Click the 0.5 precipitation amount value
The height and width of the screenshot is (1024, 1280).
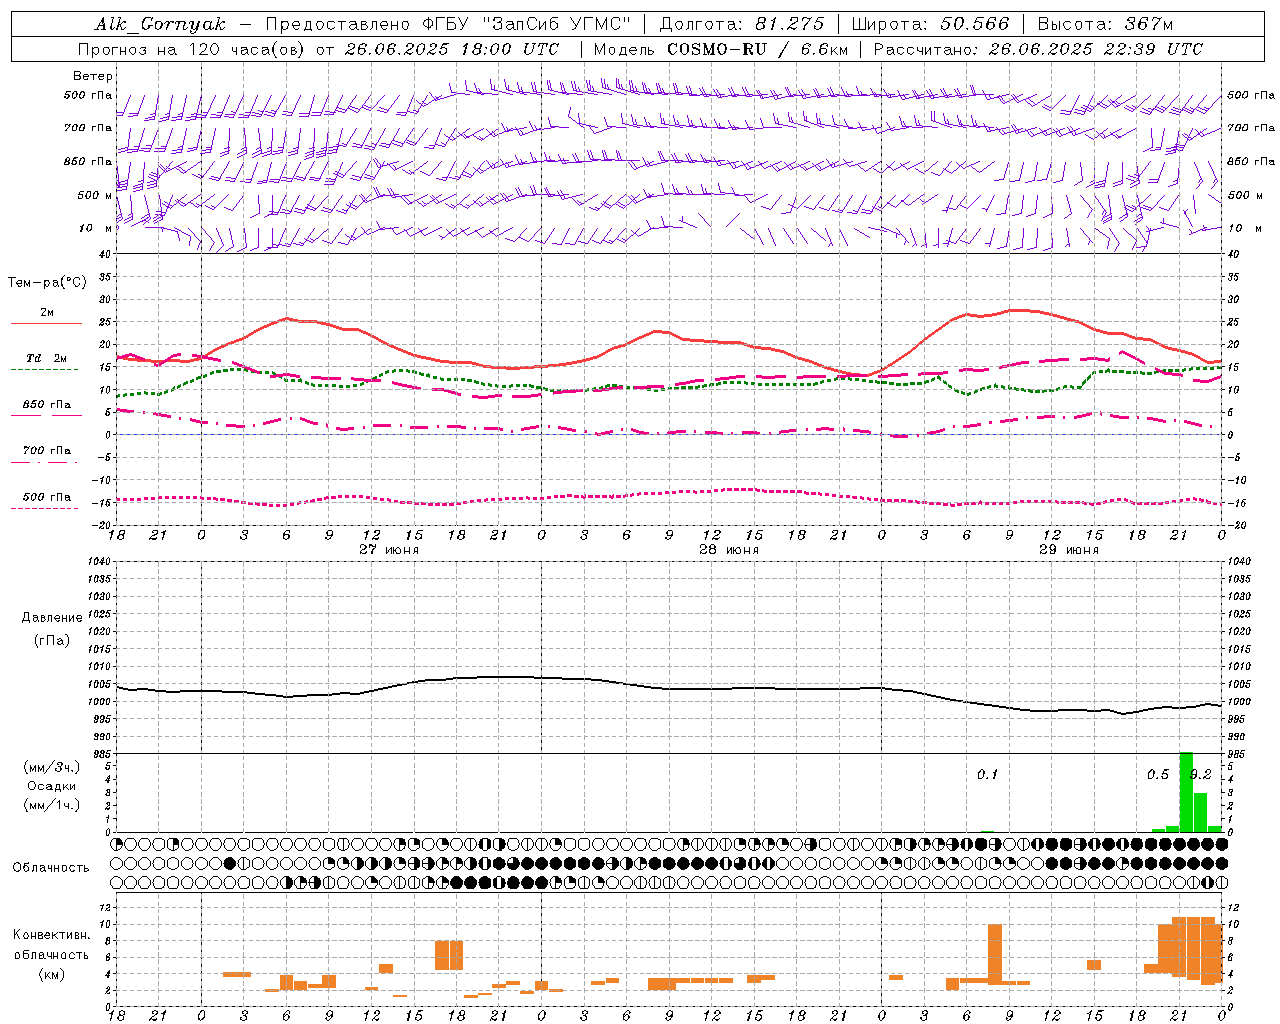click(1158, 774)
